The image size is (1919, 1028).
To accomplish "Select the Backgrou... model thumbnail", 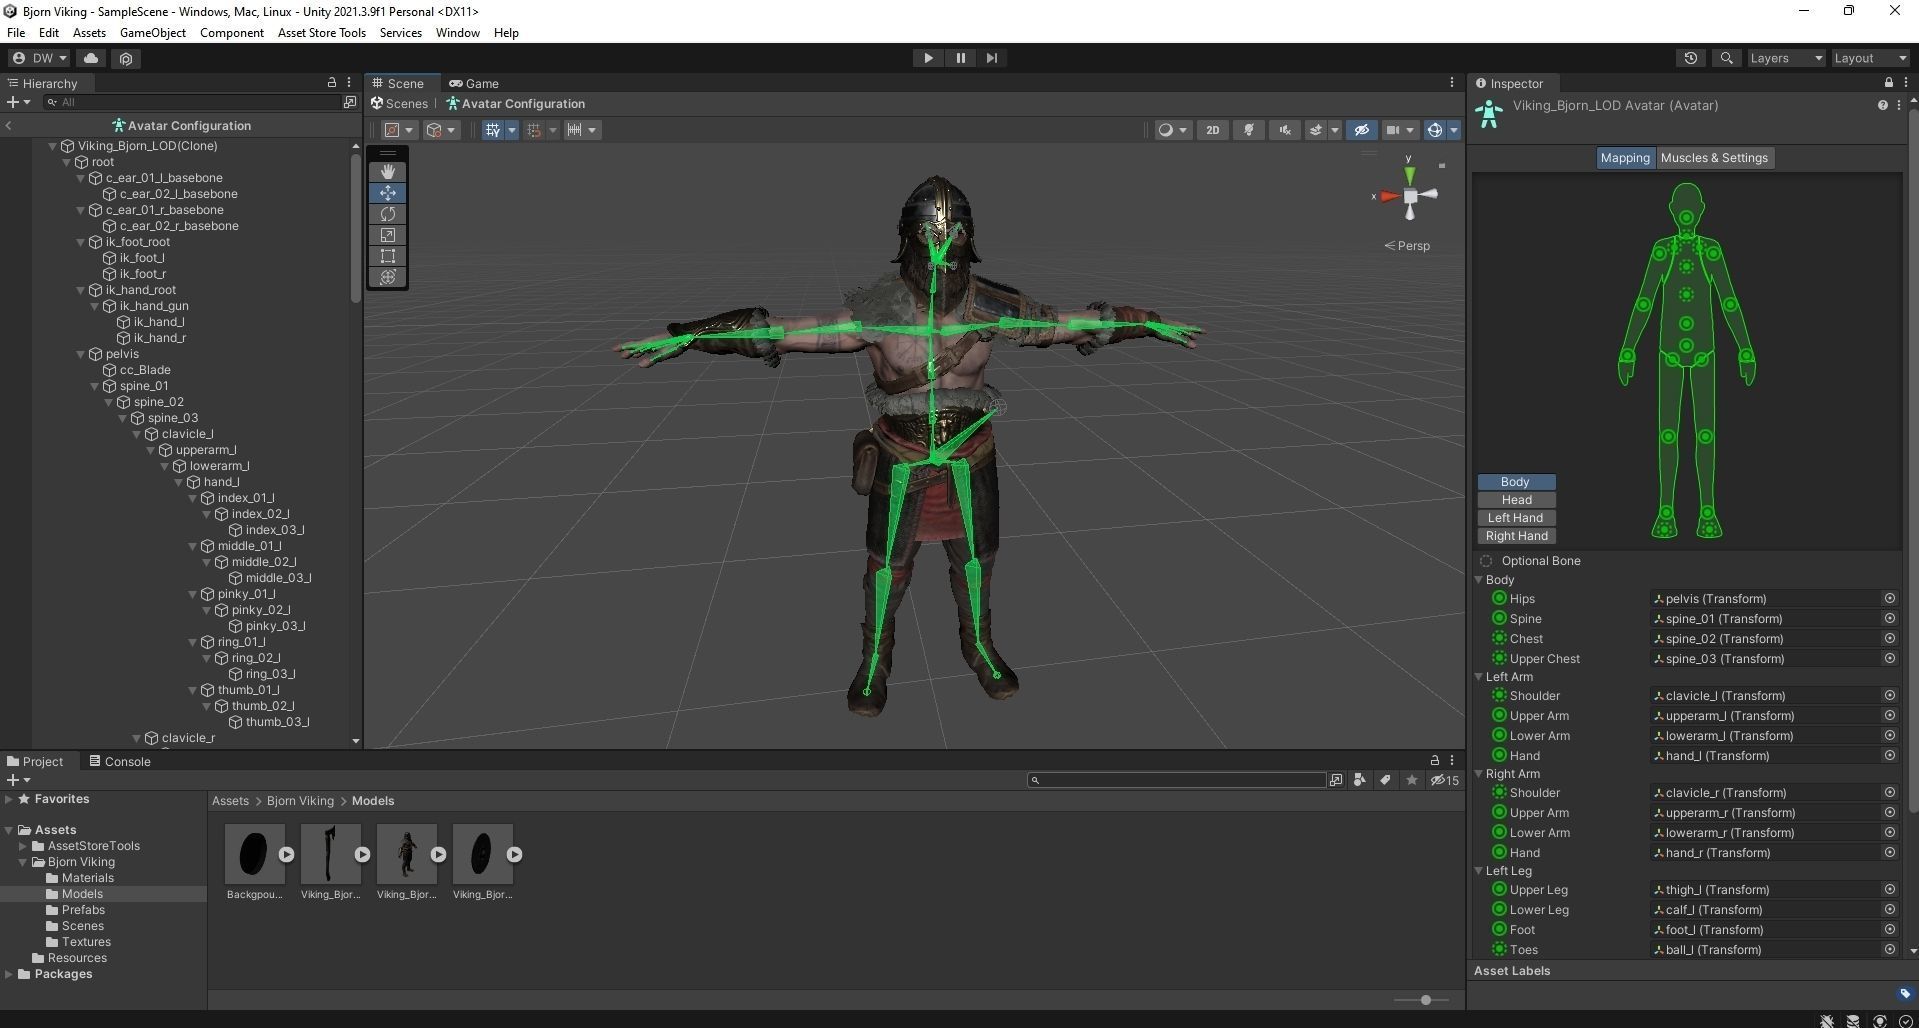I will click(x=255, y=862).
